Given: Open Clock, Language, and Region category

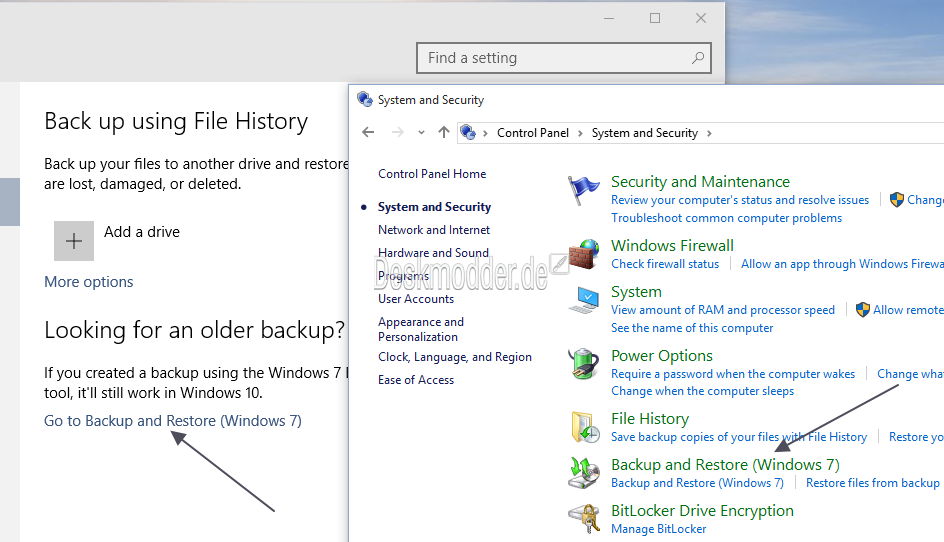Looking at the screenshot, I should (x=455, y=357).
